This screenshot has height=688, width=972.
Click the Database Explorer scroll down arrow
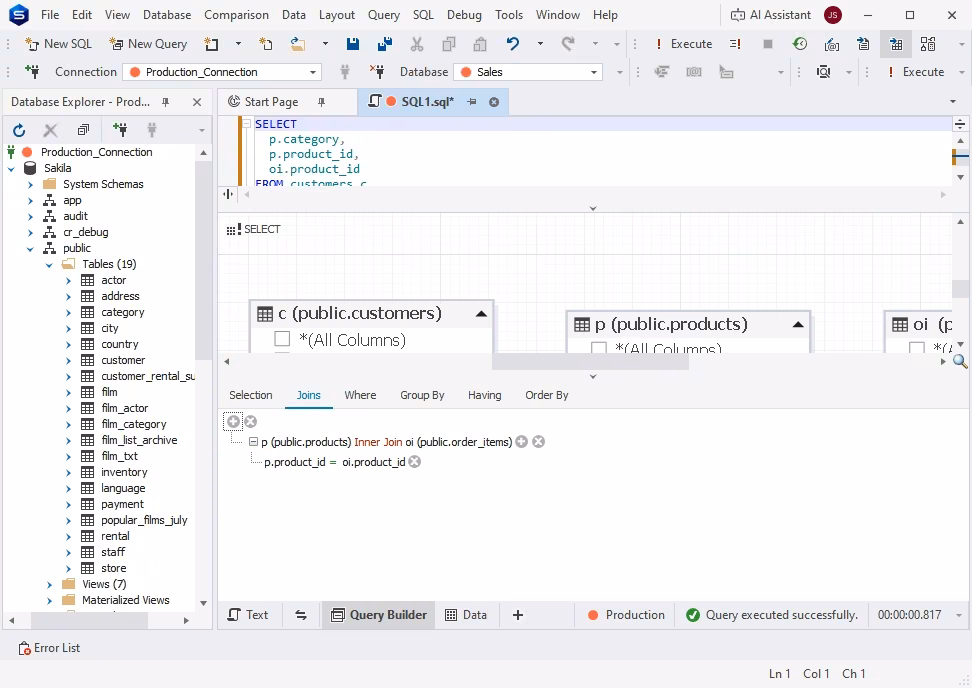click(203, 604)
